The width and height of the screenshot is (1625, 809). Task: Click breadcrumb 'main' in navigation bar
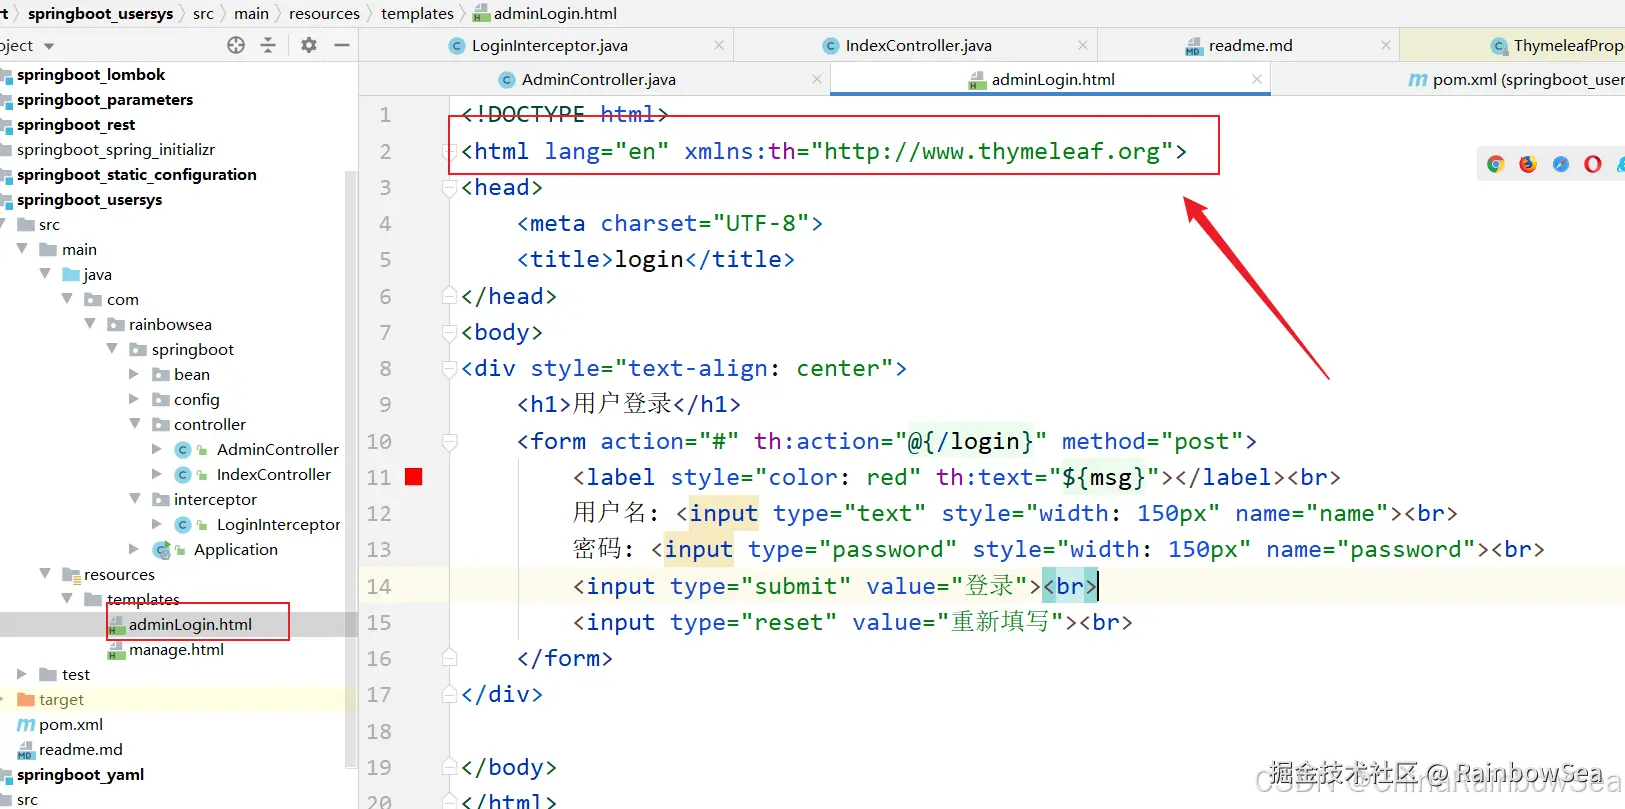(x=251, y=13)
